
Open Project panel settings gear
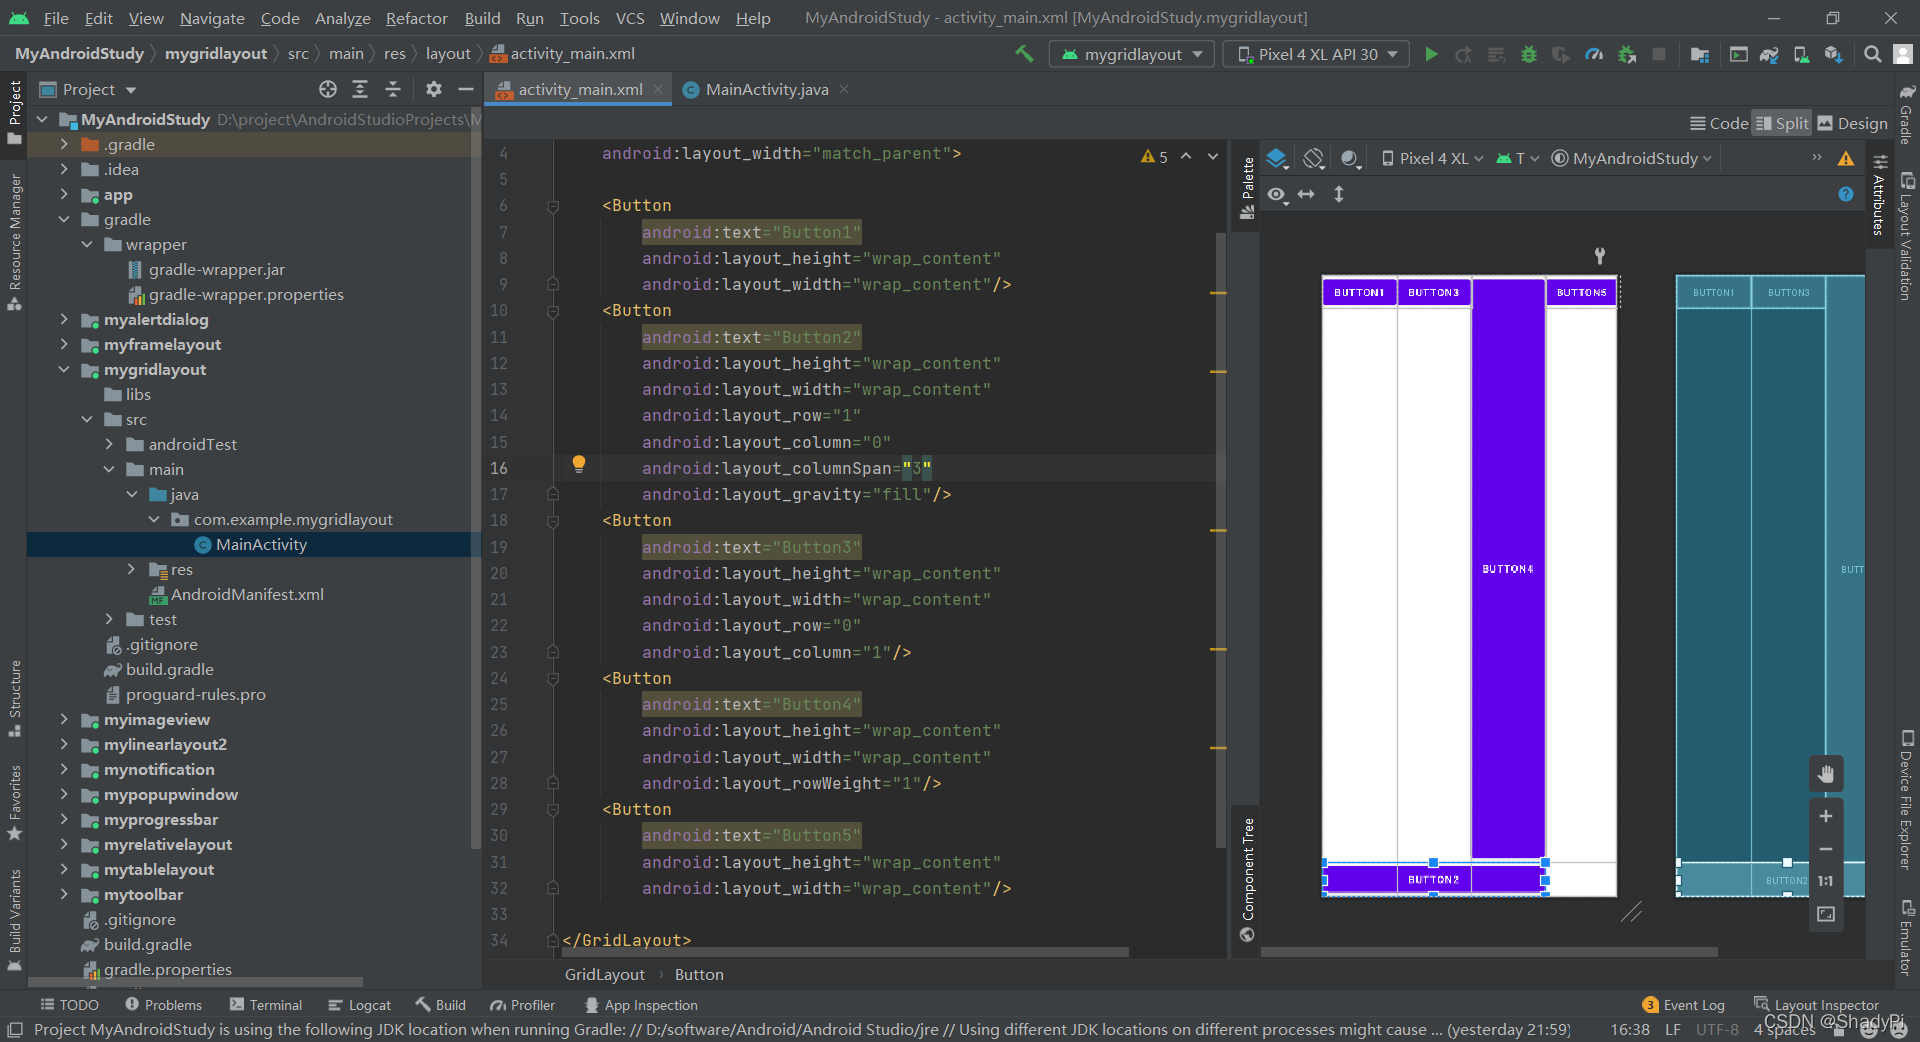tap(433, 89)
